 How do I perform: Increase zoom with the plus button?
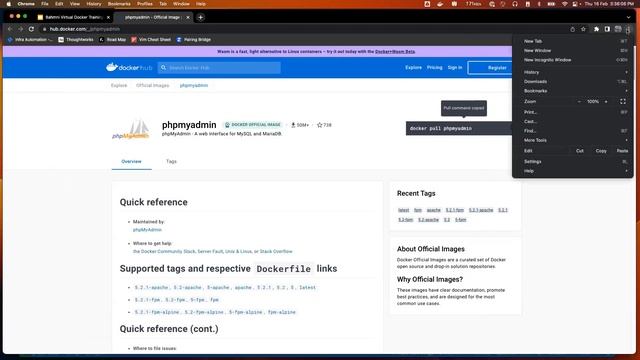click(606, 102)
